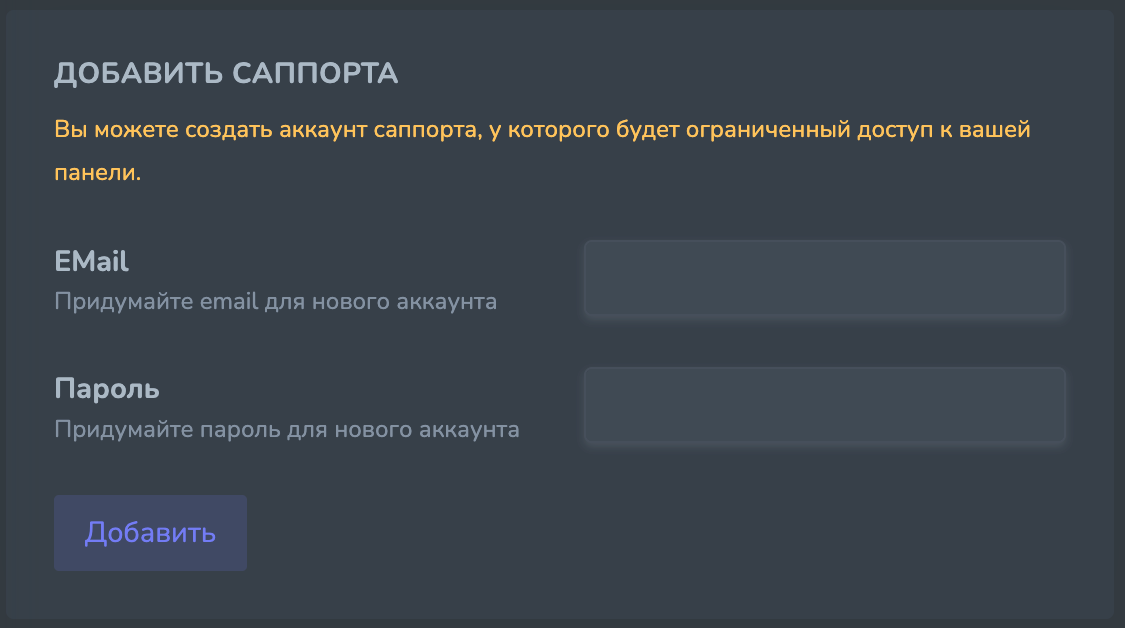The image size is (1125, 628).
Task: Click the EMail input field
Action: click(824, 278)
